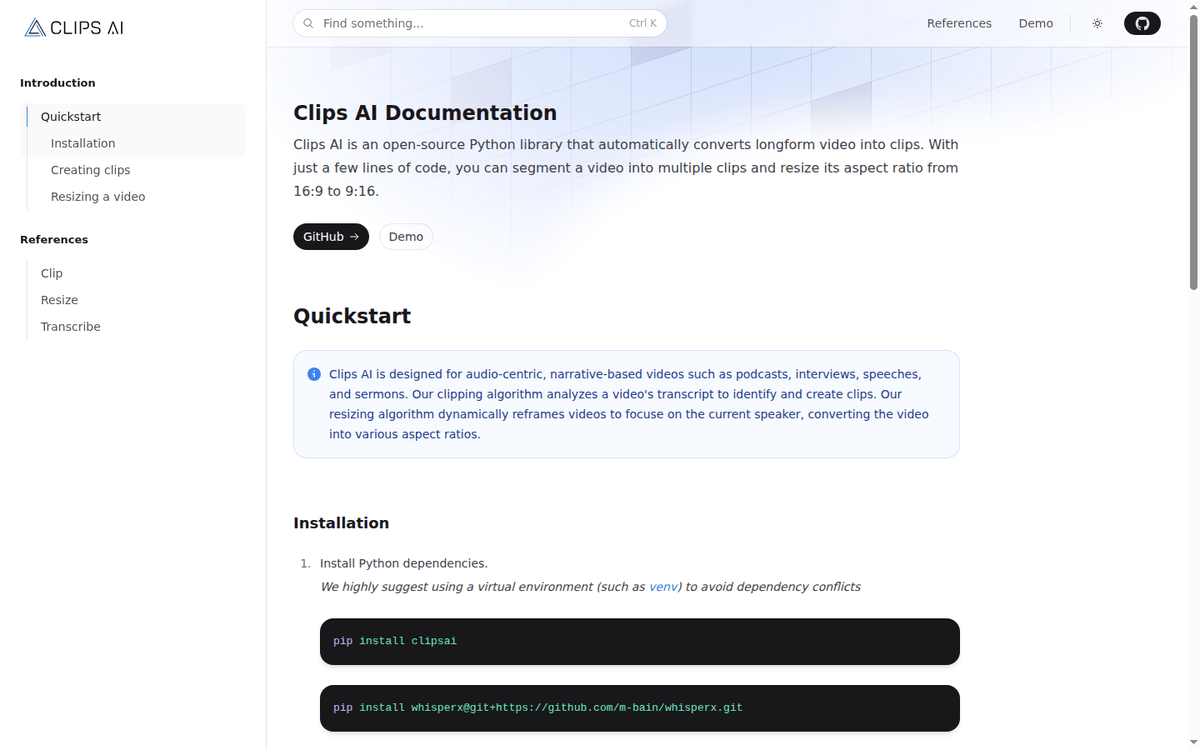Open the Resize reference page
The image size is (1200, 750).
click(60, 300)
